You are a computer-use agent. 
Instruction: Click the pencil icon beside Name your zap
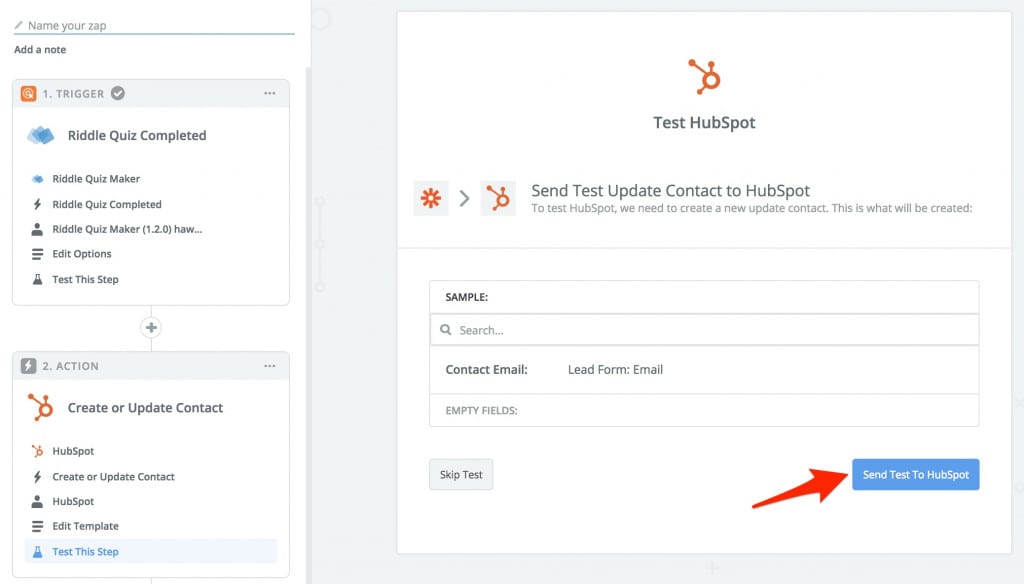click(x=18, y=25)
